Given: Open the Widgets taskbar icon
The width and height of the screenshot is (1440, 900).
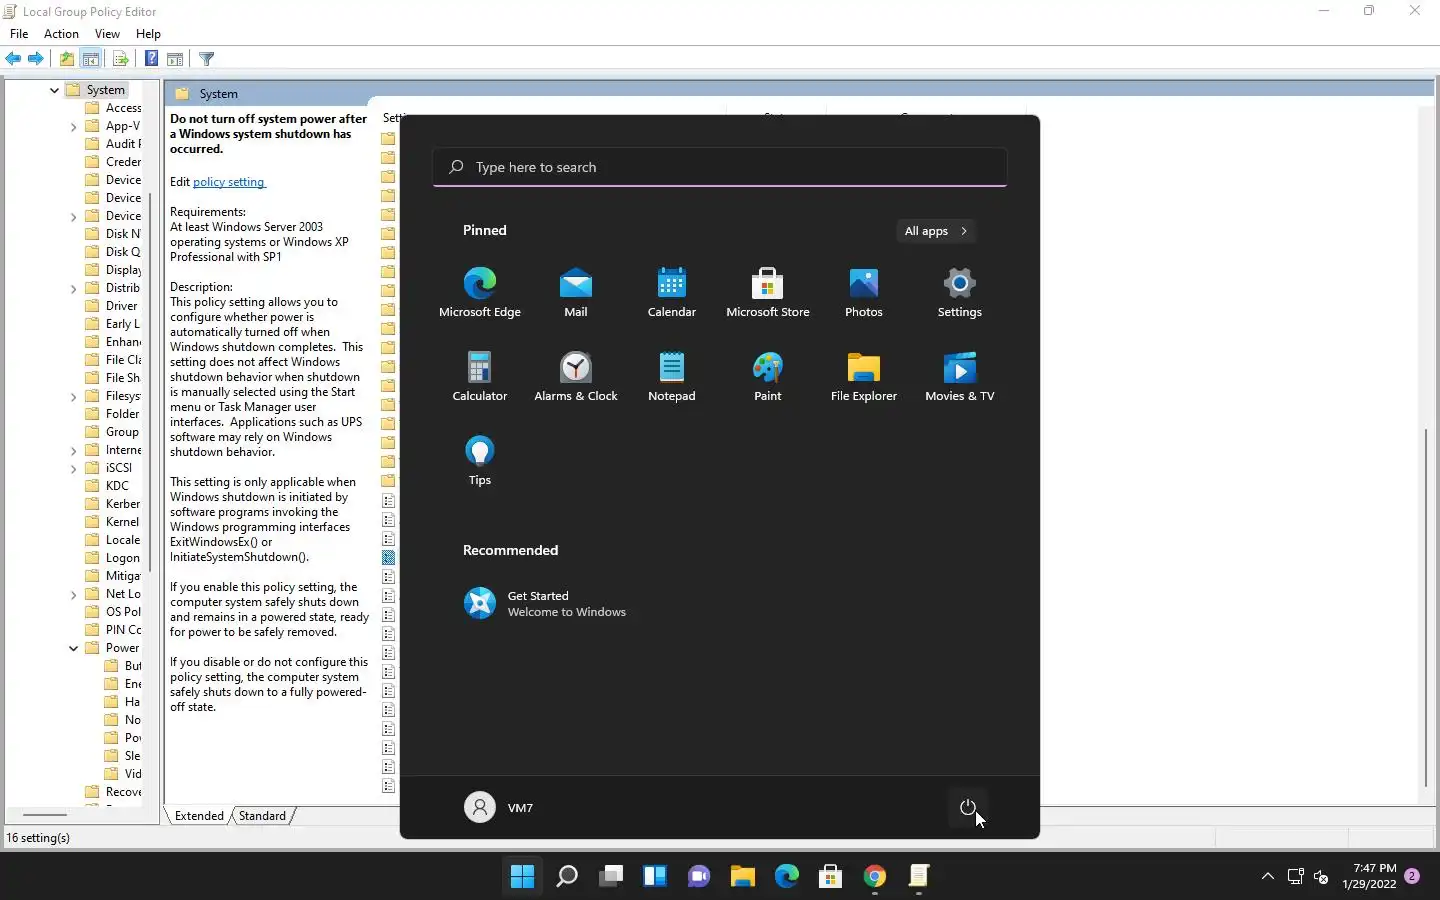Looking at the screenshot, I should 655,877.
